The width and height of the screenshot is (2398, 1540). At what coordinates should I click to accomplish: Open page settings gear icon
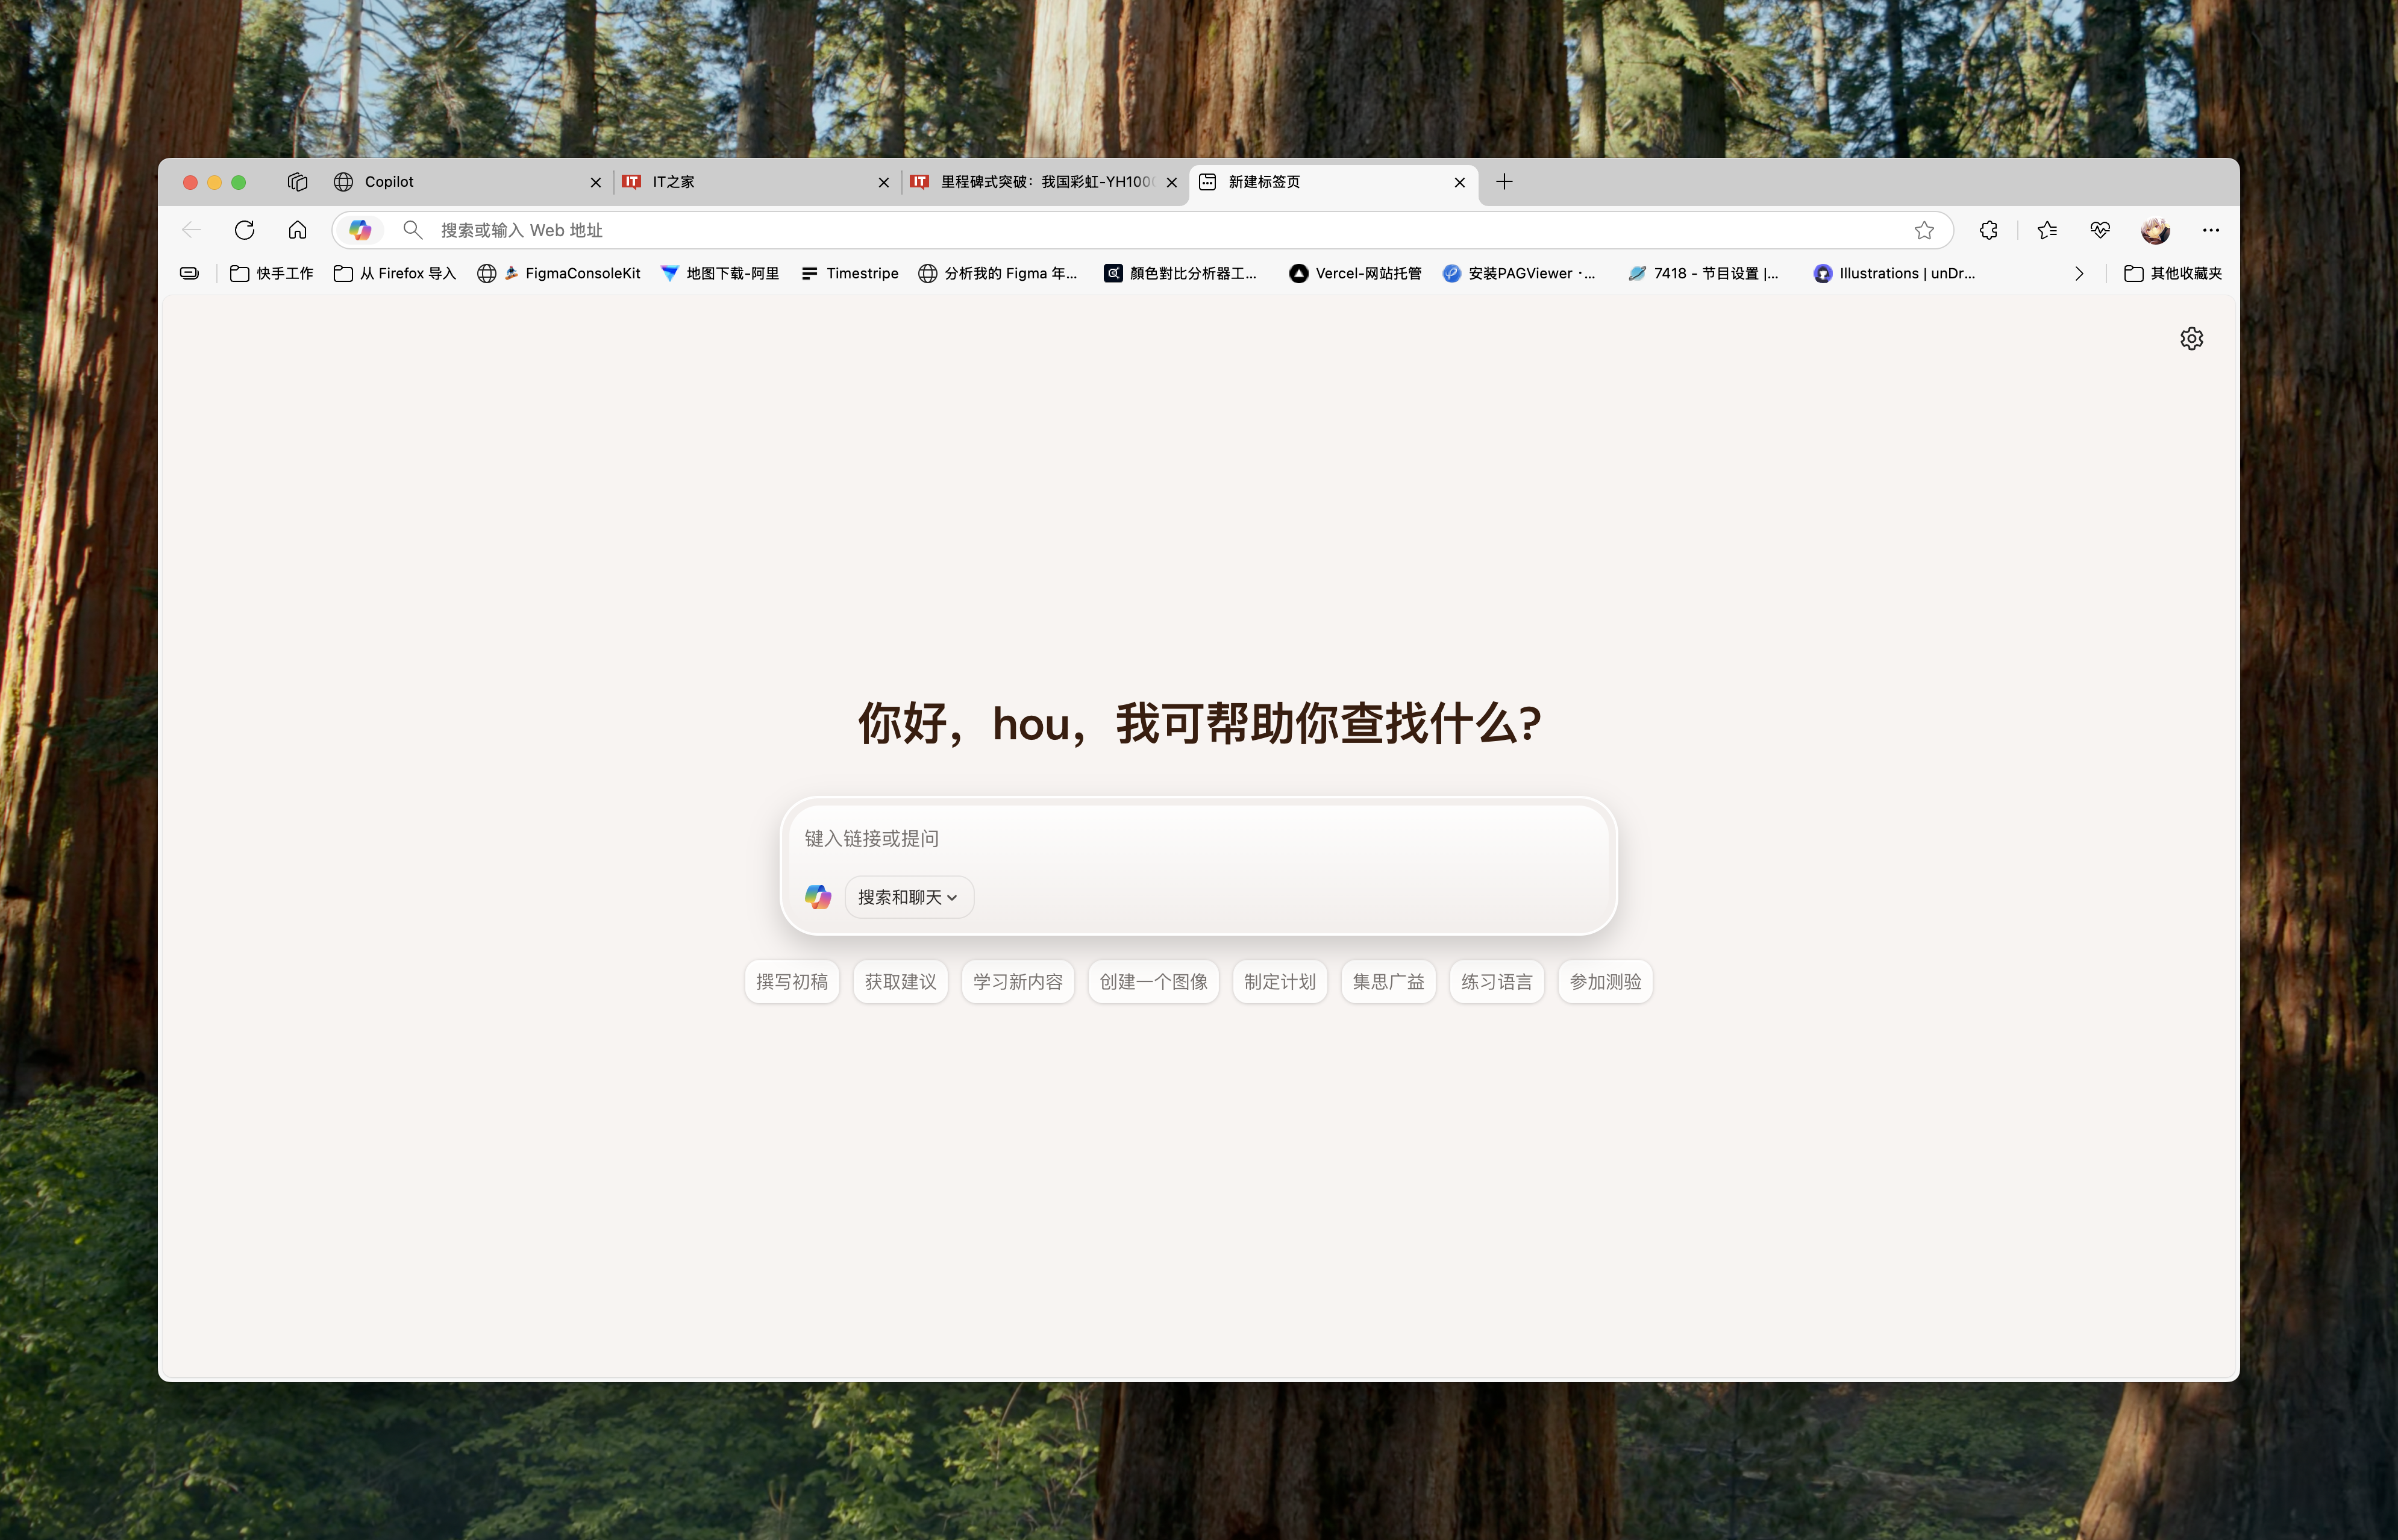click(x=2191, y=339)
